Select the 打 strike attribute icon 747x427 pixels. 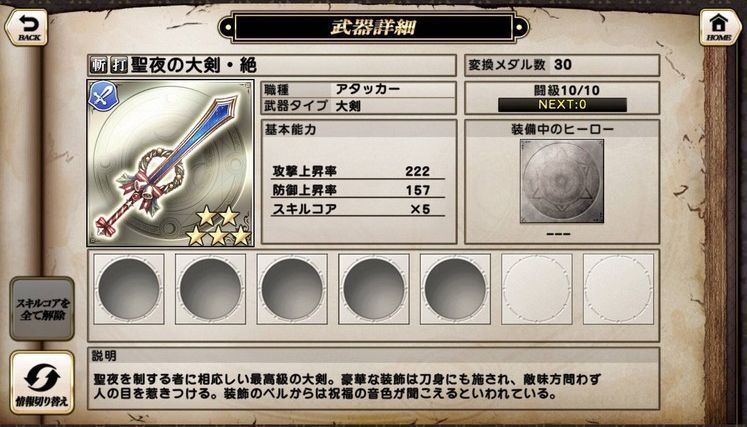click(x=118, y=65)
